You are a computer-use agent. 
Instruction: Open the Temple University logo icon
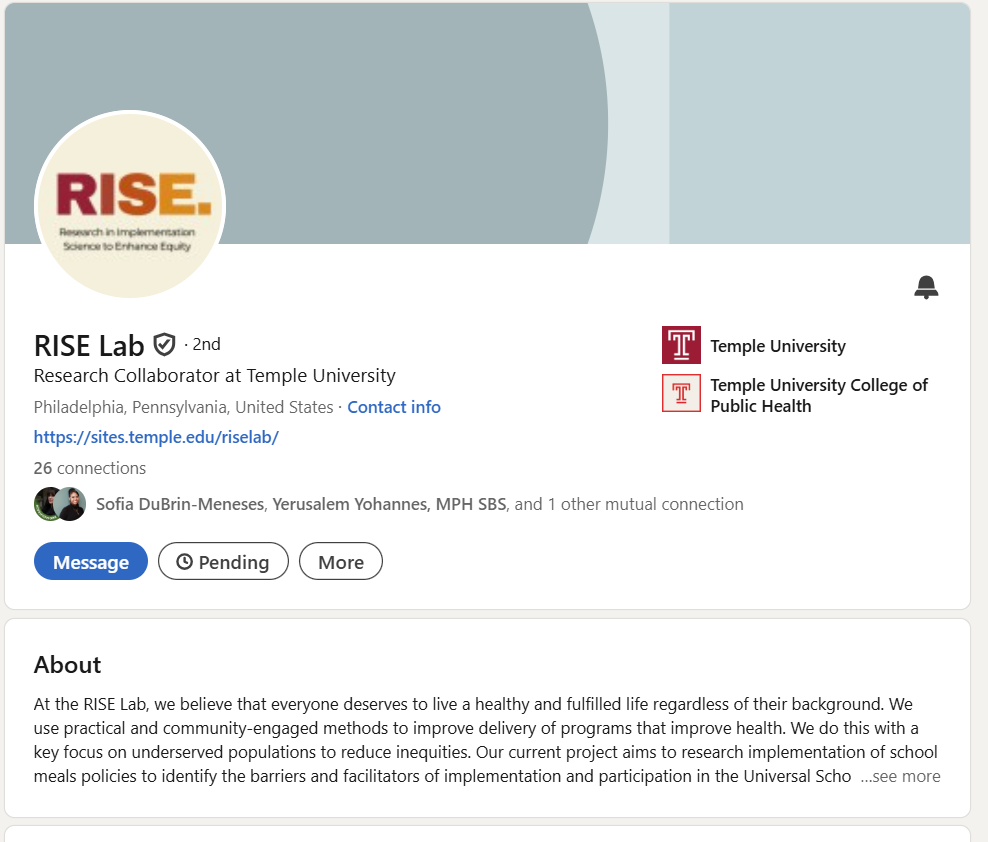(x=681, y=345)
